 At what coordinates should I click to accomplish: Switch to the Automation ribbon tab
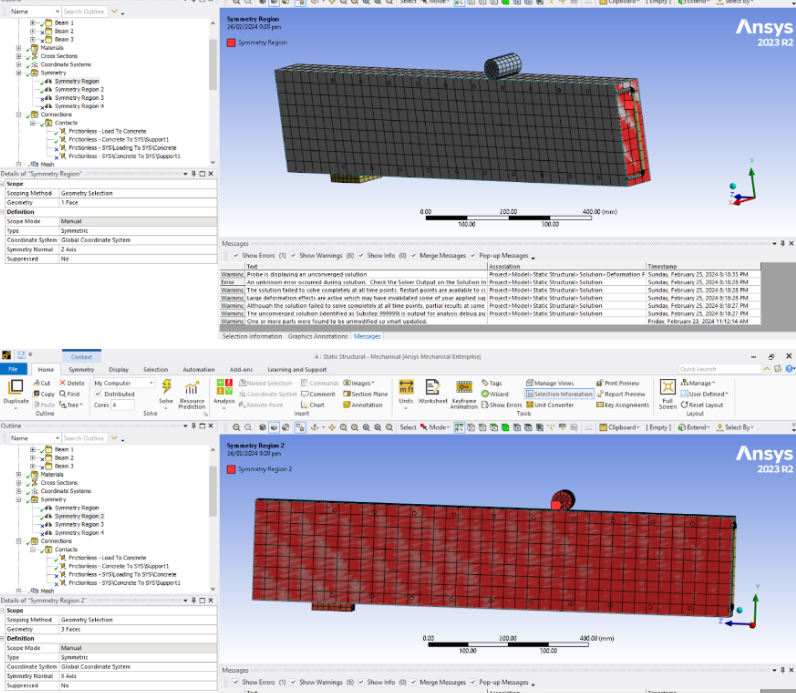198,370
